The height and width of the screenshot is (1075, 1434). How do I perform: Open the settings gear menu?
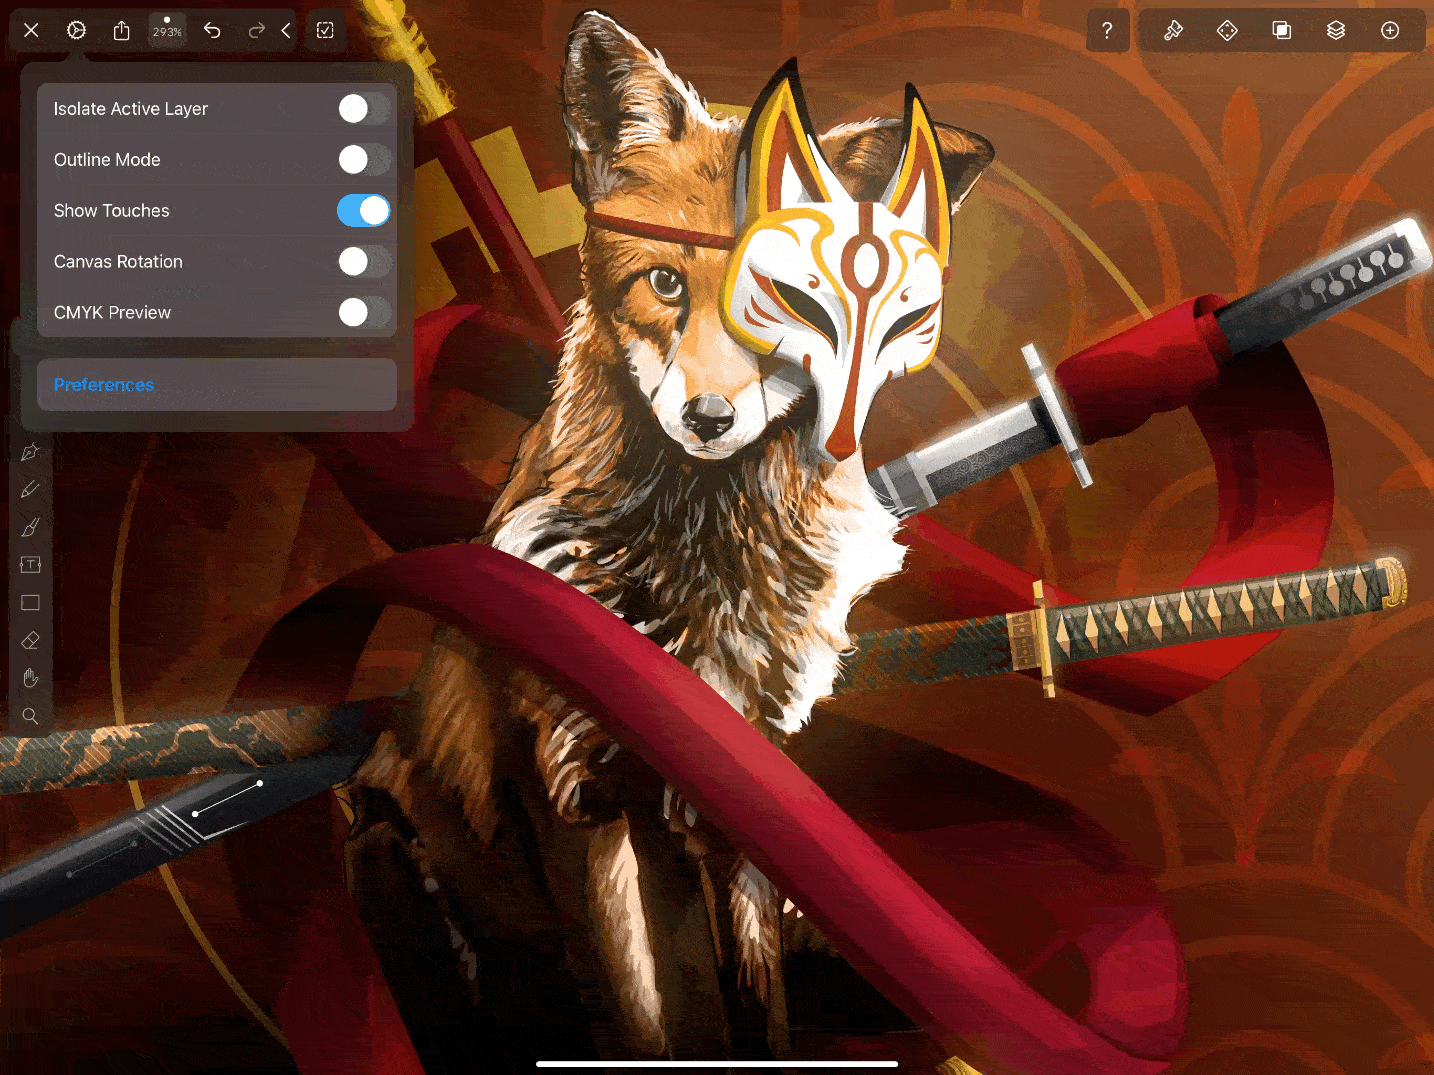76,30
